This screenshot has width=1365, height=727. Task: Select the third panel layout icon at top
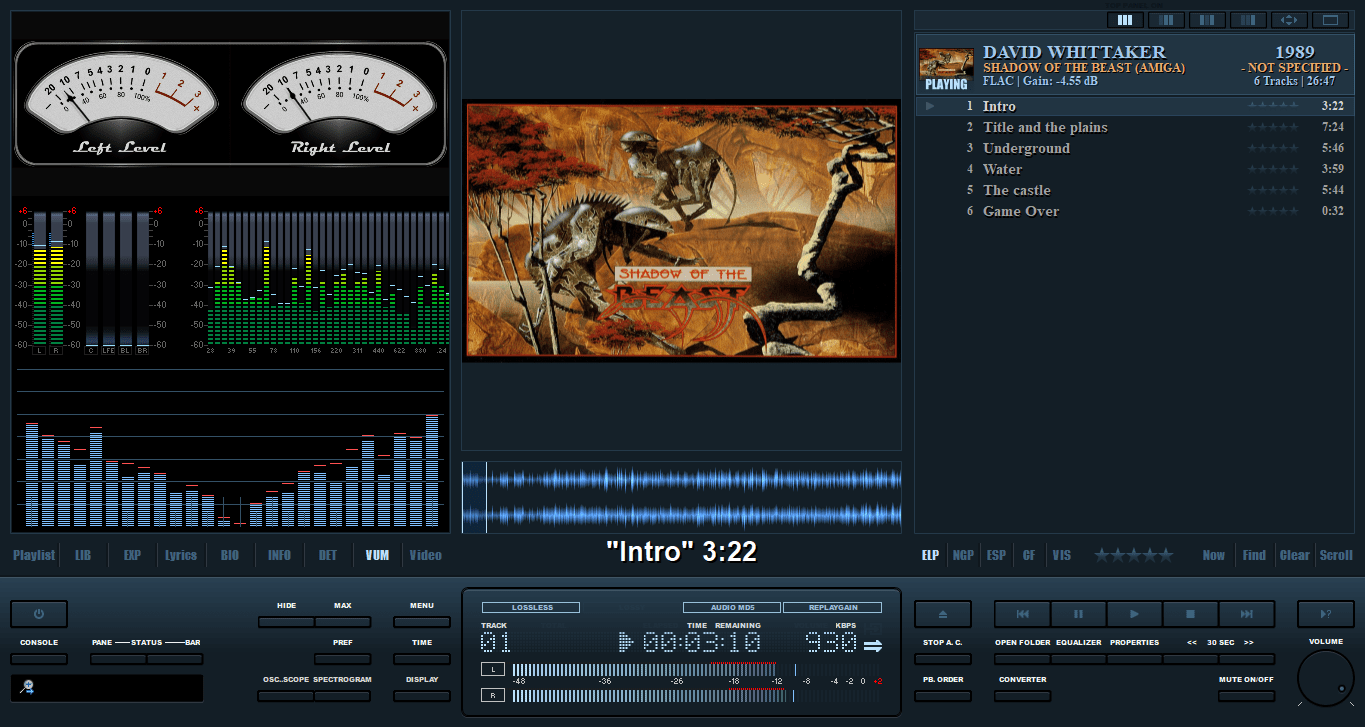[1207, 19]
